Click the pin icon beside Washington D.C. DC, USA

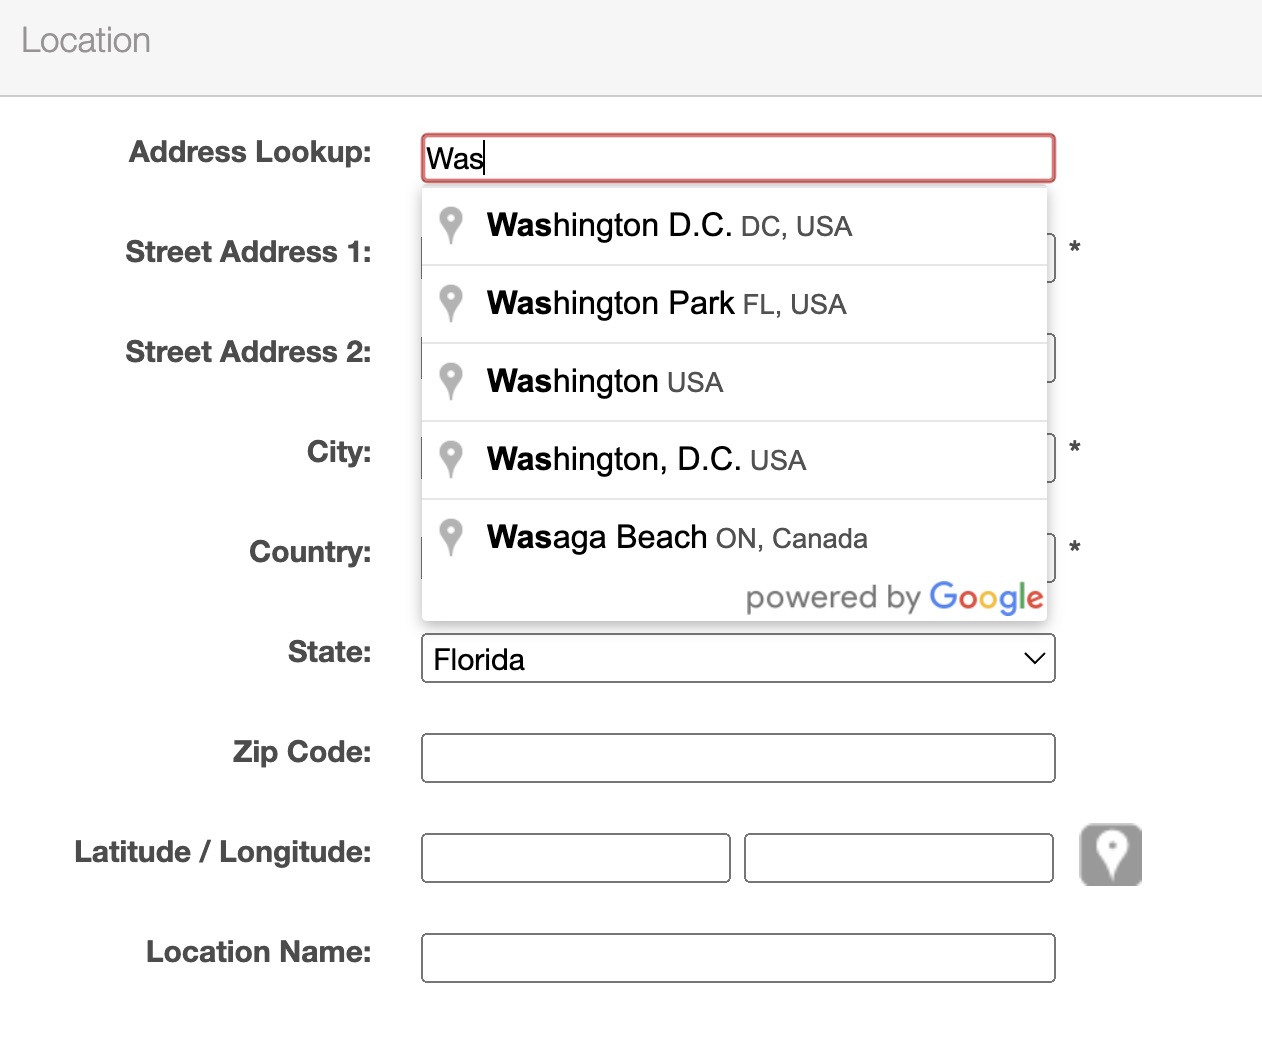click(451, 225)
